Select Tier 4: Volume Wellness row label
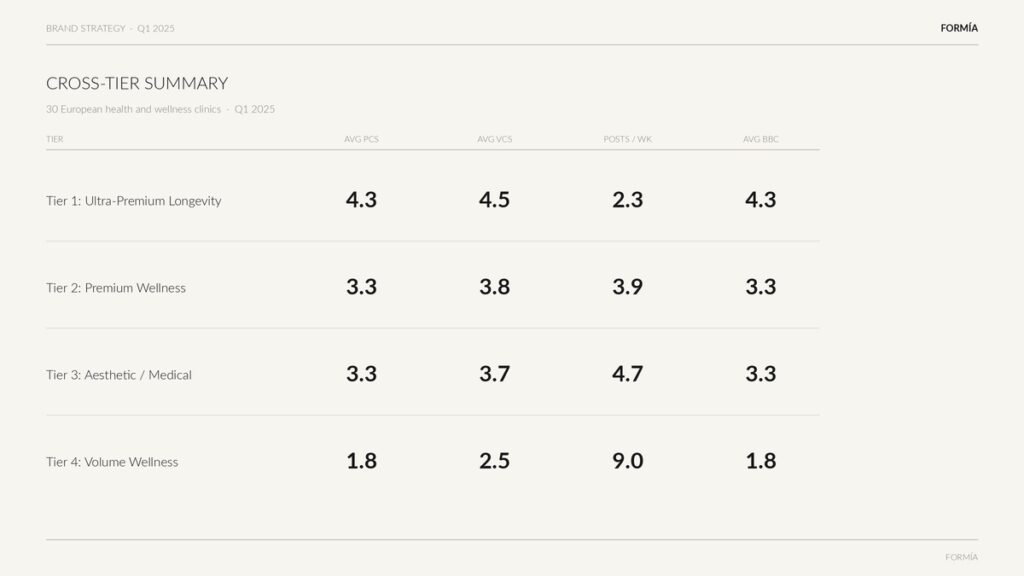The height and width of the screenshot is (576, 1024). click(112, 462)
